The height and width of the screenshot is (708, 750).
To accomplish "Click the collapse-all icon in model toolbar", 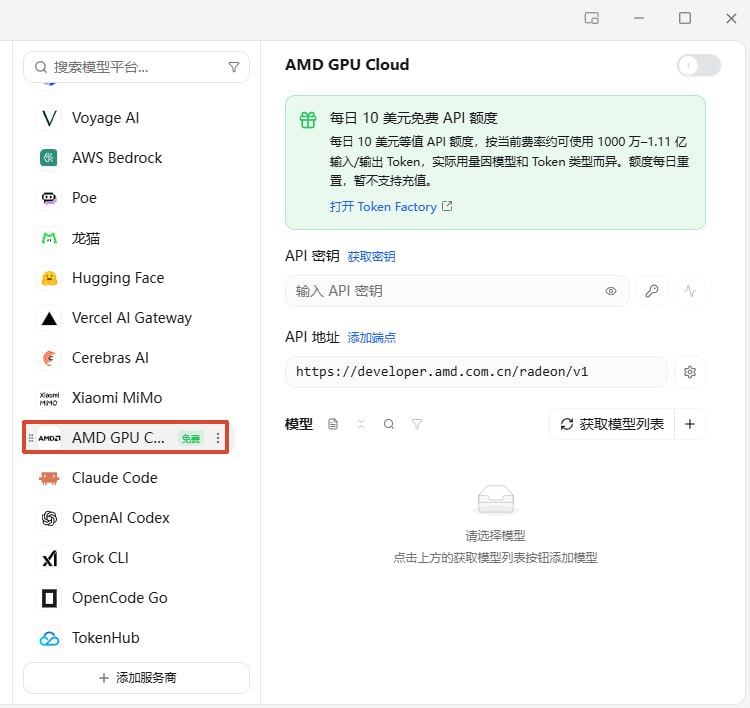I will [x=361, y=424].
